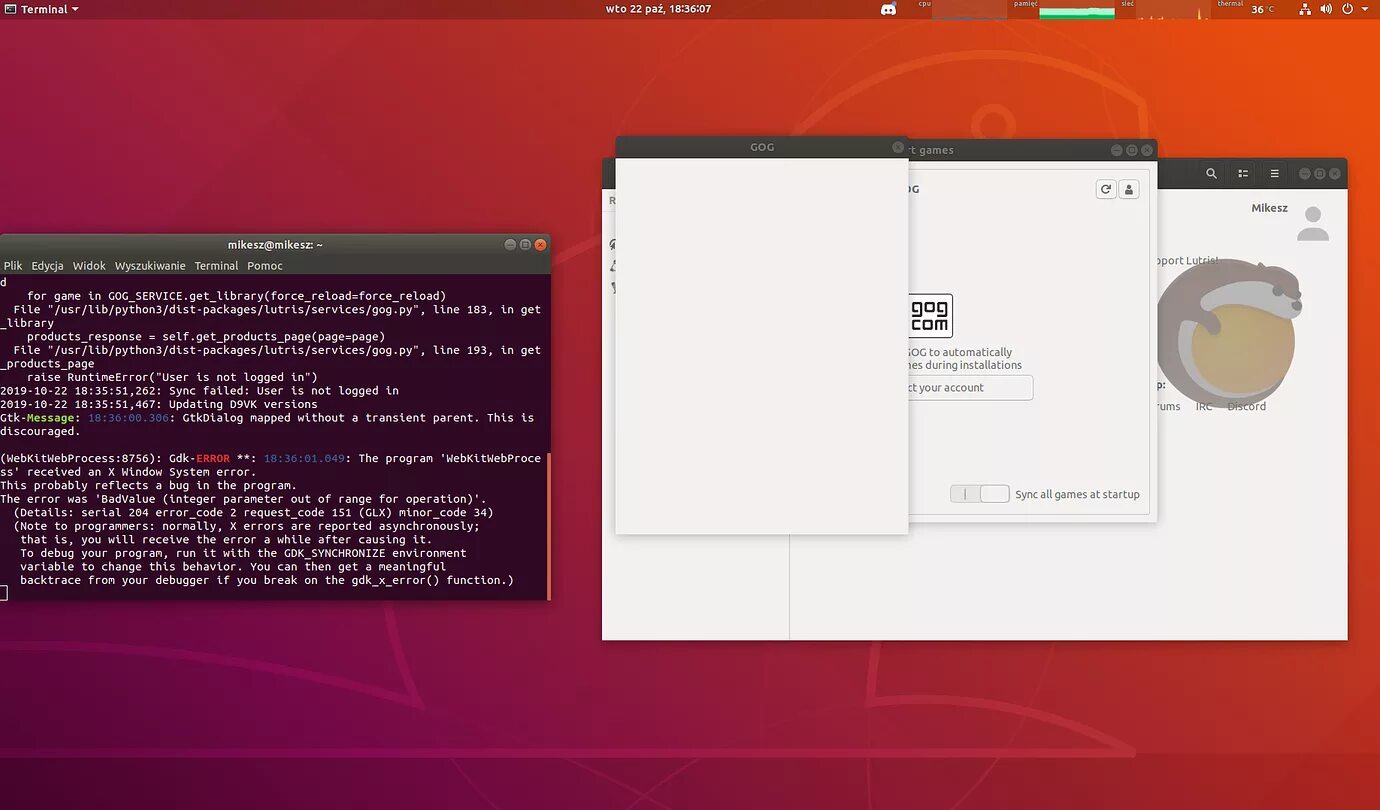
Task: Open the Terminal menu in menubar
Action: pos(216,266)
